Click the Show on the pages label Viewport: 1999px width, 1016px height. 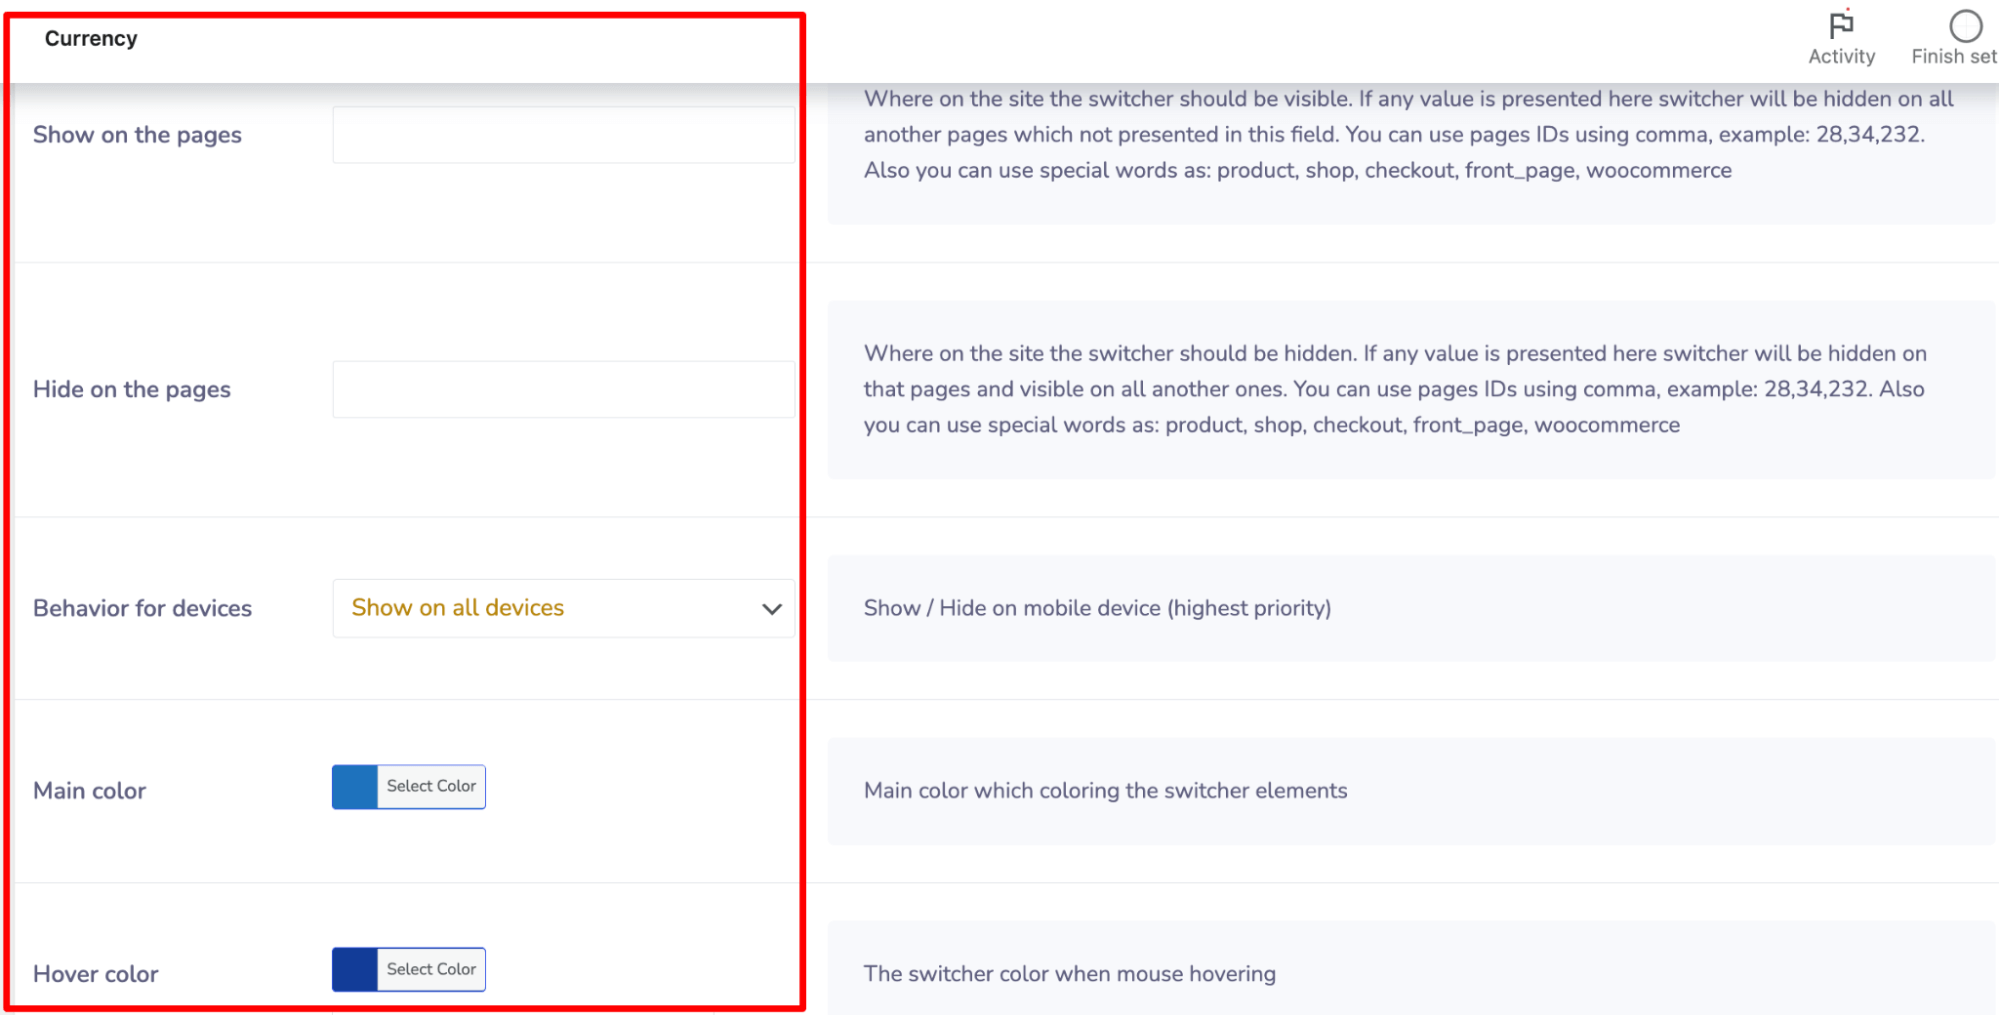point(137,135)
